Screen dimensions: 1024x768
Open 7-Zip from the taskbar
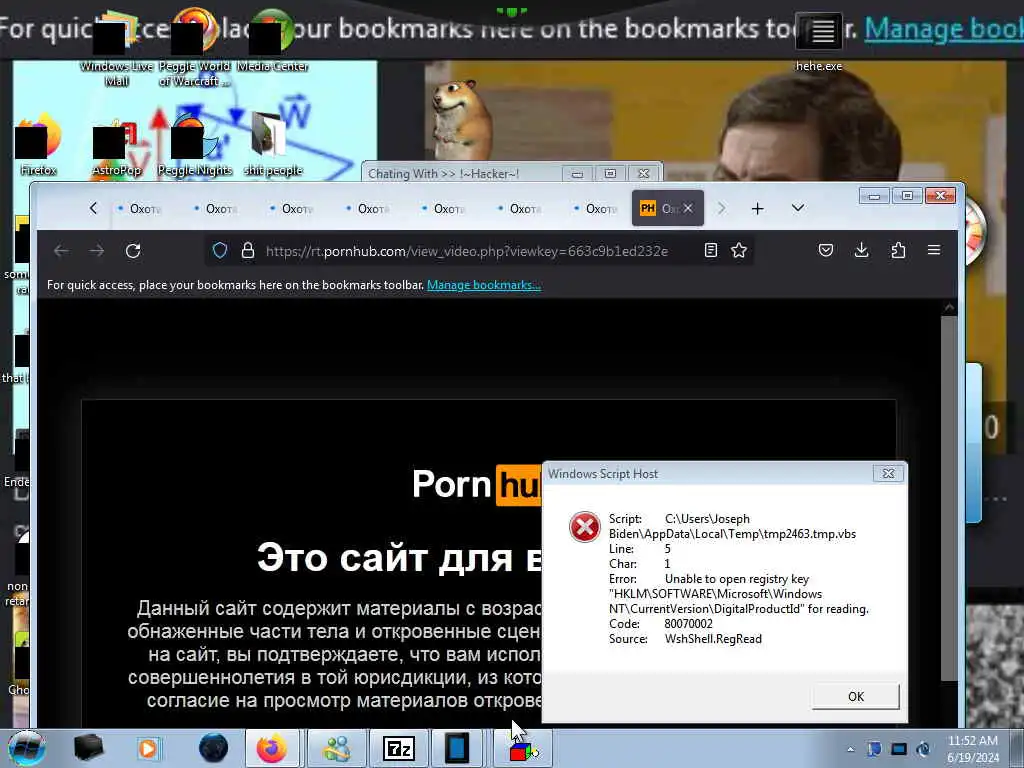click(x=399, y=748)
